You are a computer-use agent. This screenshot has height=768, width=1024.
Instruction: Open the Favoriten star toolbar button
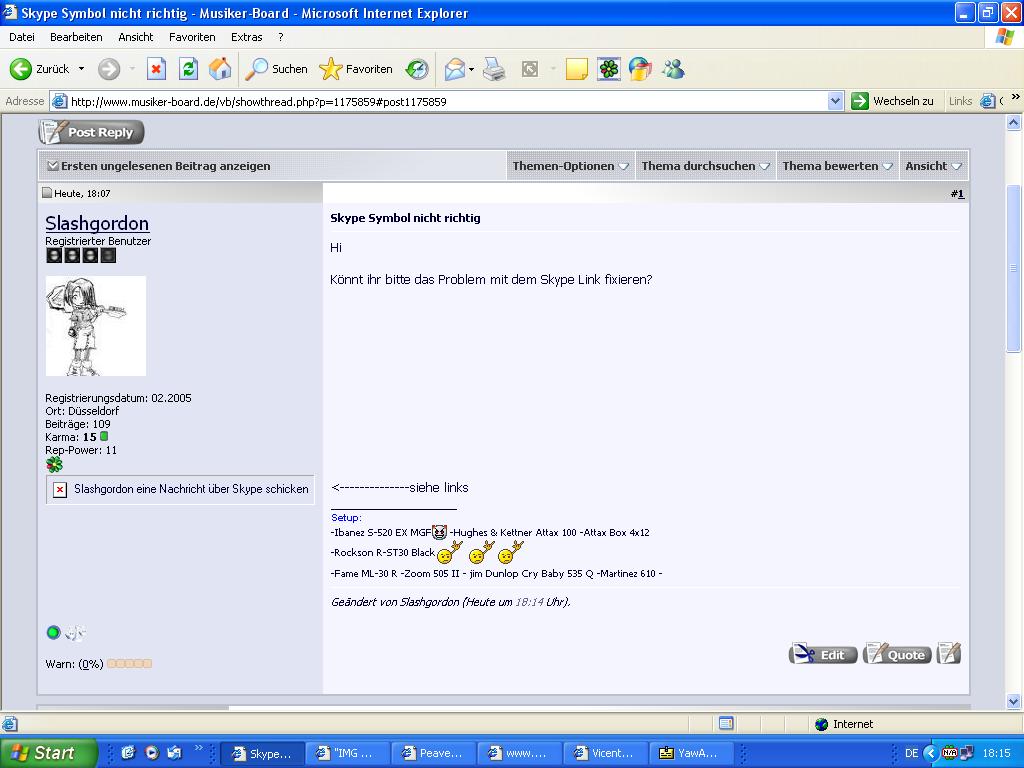click(x=356, y=69)
